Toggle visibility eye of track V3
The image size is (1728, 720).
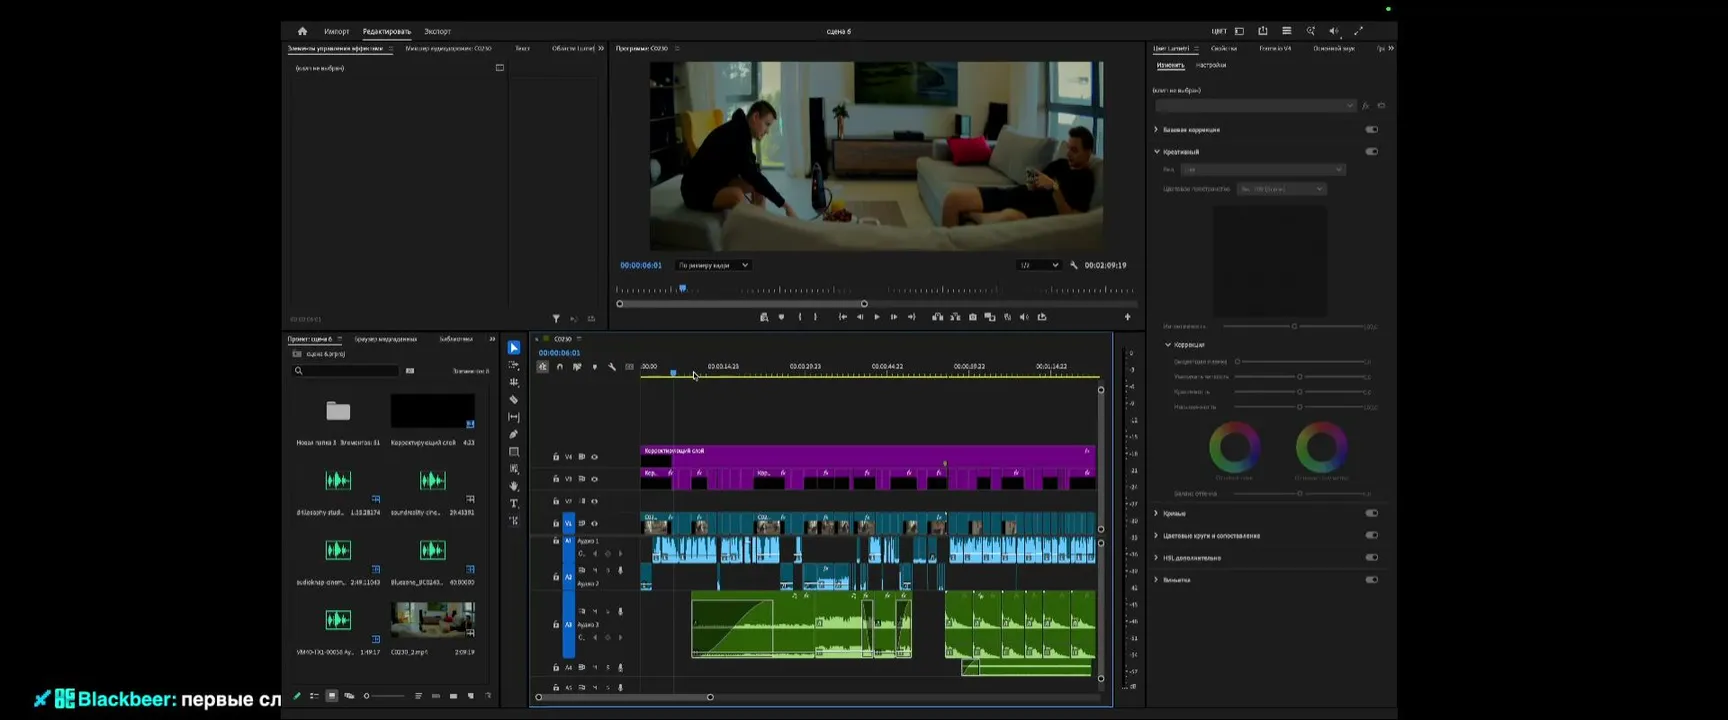click(x=594, y=479)
